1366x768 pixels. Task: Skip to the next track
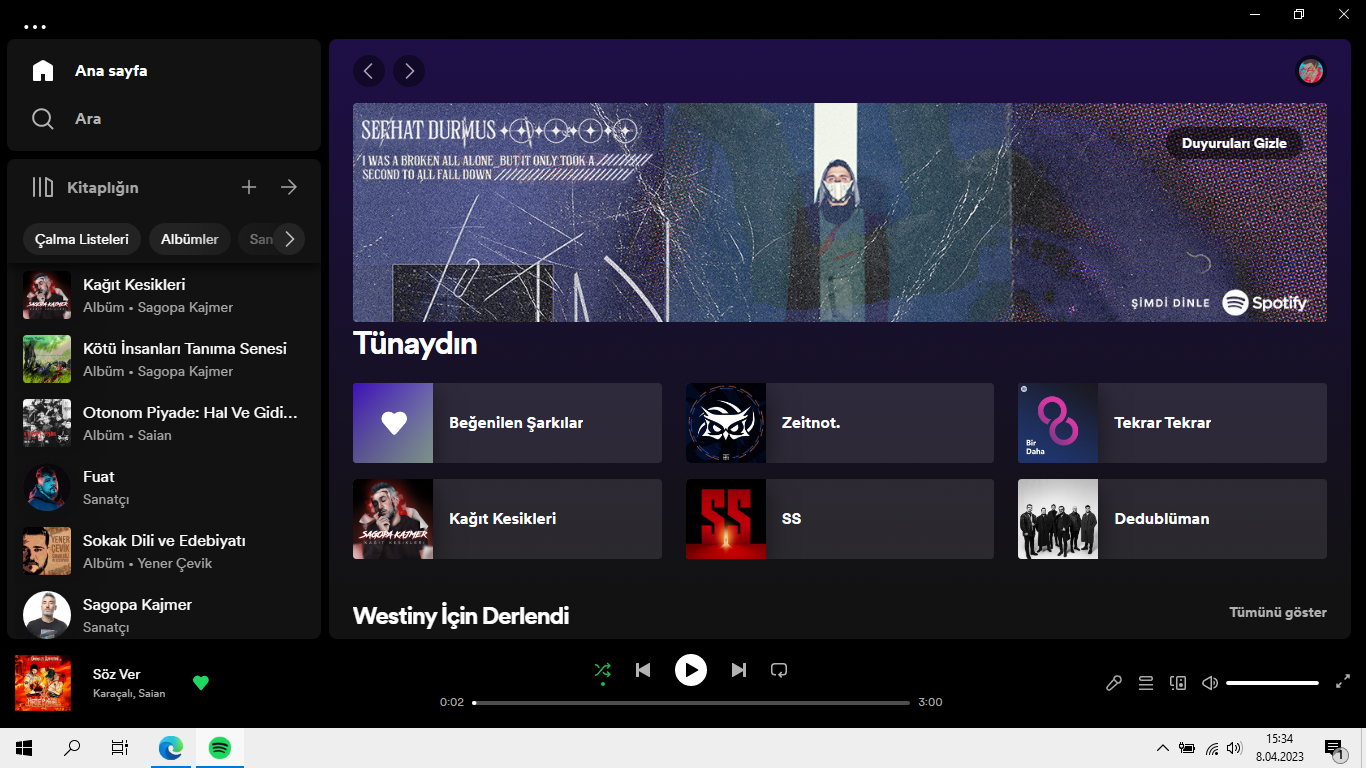(x=739, y=670)
